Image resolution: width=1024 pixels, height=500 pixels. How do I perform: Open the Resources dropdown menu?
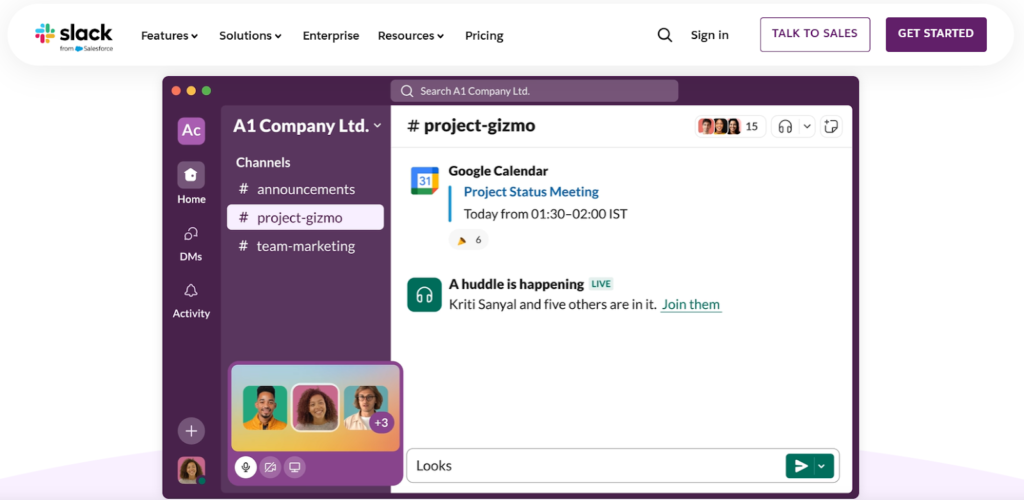pyautogui.click(x=411, y=36)
